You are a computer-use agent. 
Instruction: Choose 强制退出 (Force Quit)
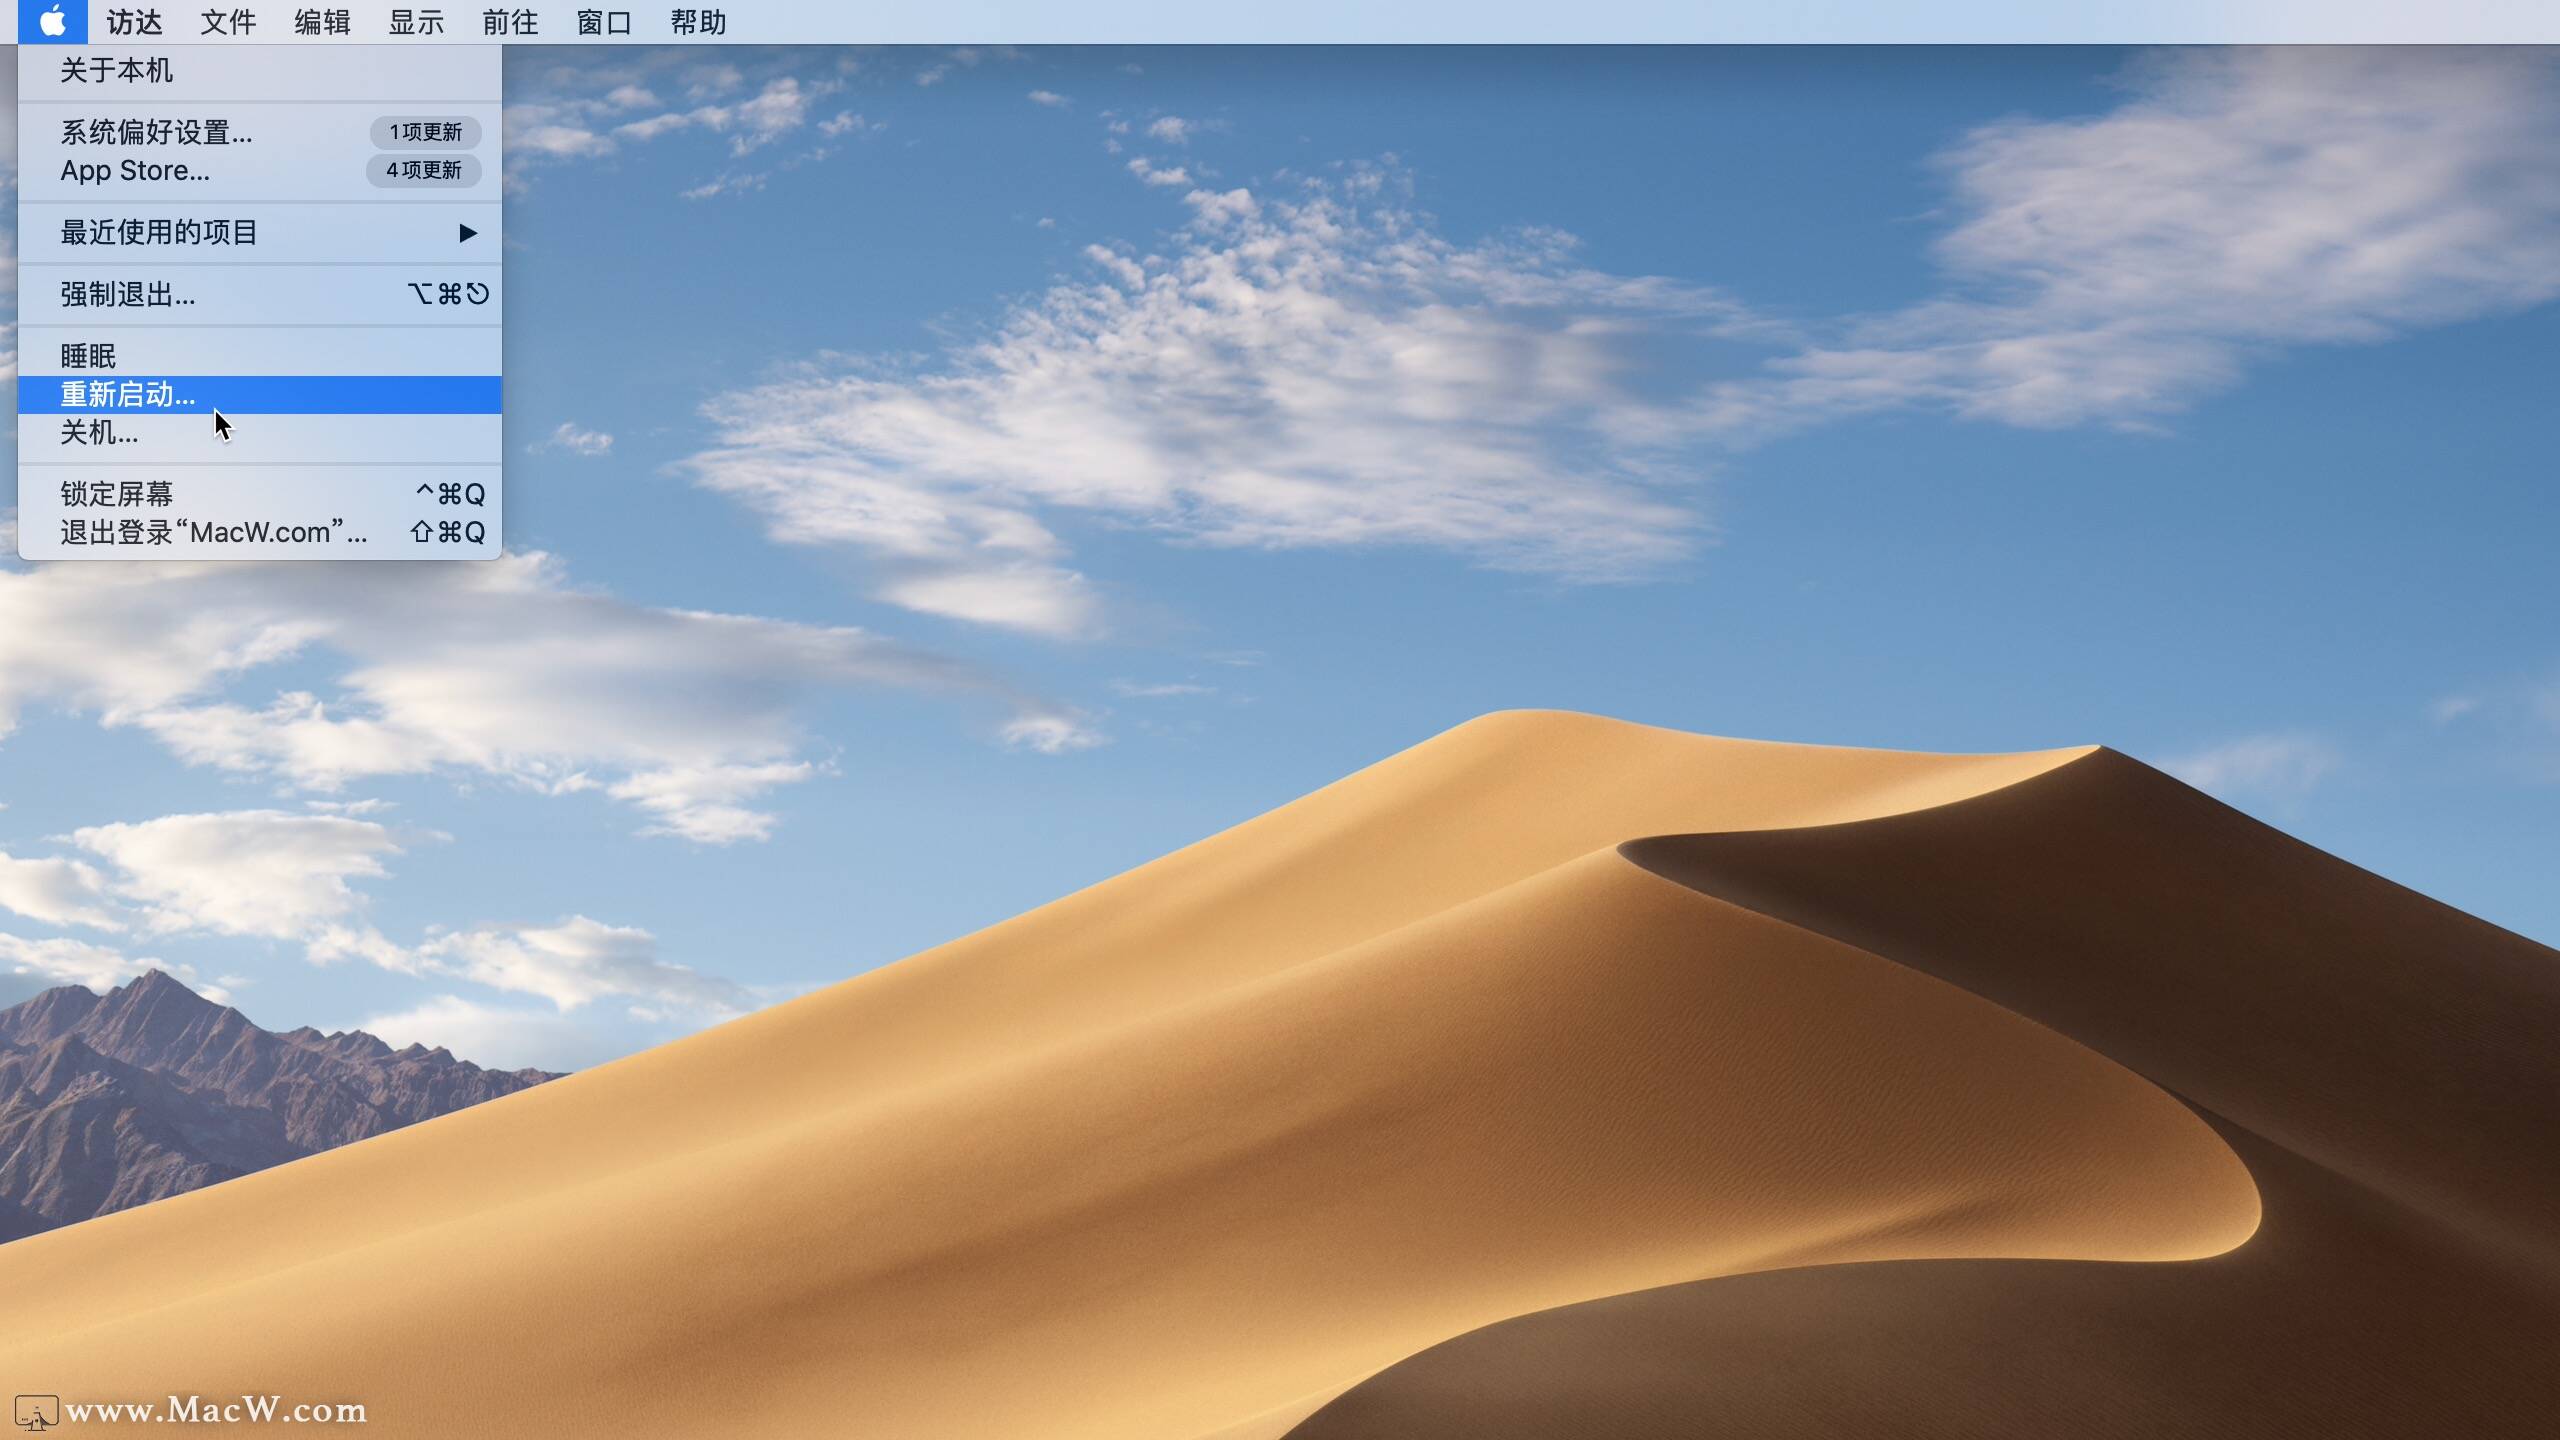pyautogui.click(x=128, y=294)
